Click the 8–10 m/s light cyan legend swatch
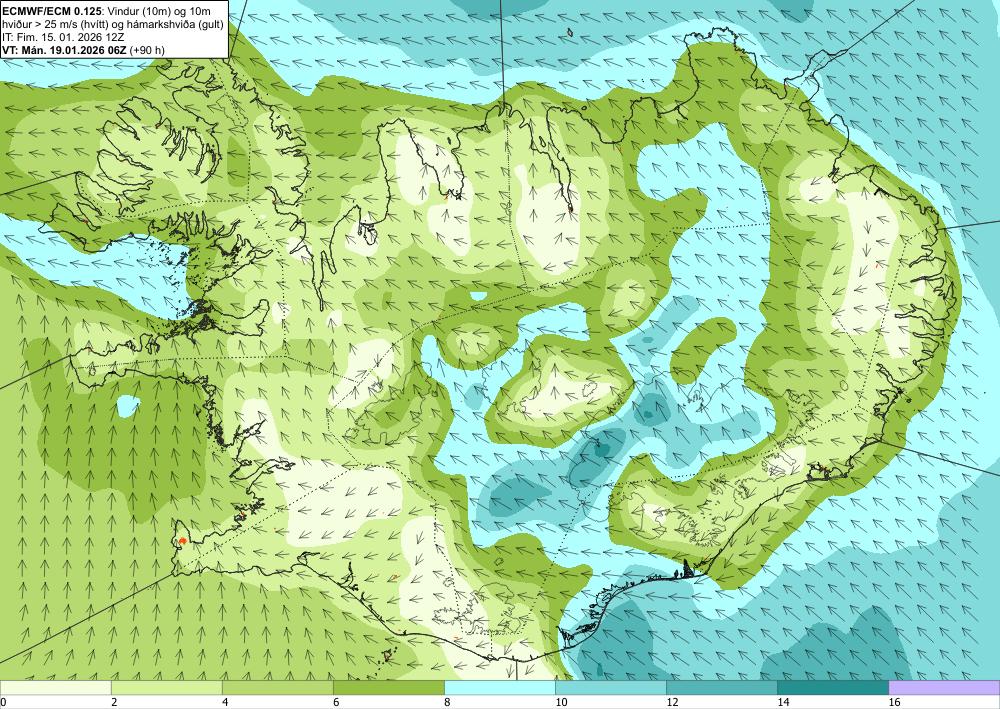 coord(500,687)
